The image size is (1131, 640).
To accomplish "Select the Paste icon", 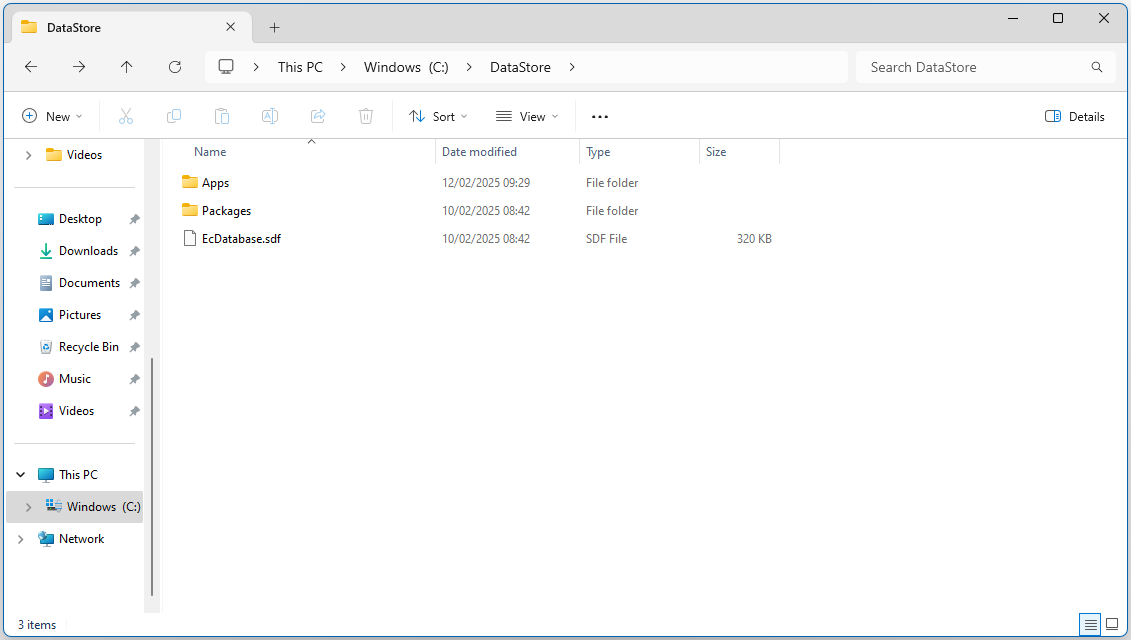I will [x=221, y=116].
